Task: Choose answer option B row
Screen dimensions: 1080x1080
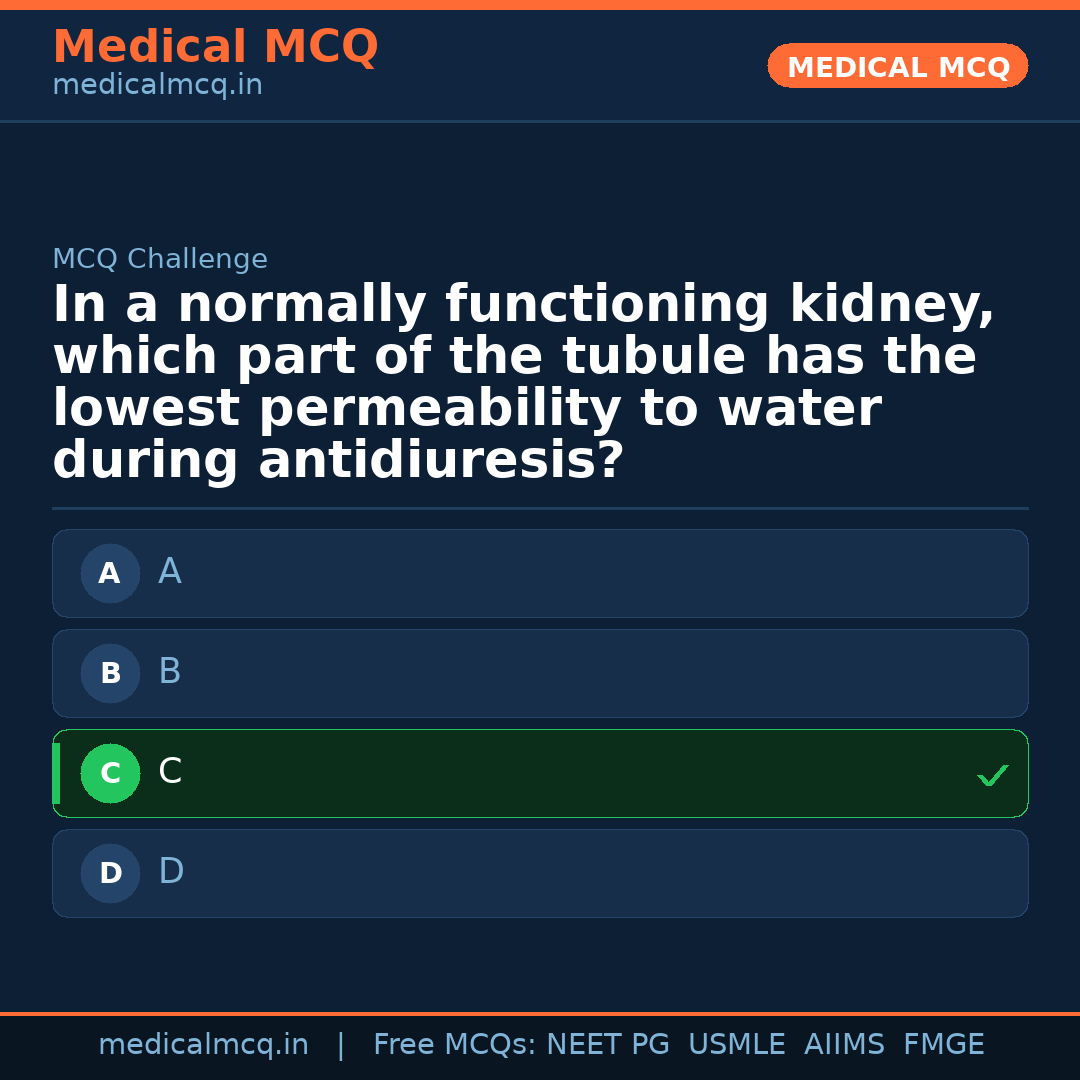Action: click(x=540, y=674)
